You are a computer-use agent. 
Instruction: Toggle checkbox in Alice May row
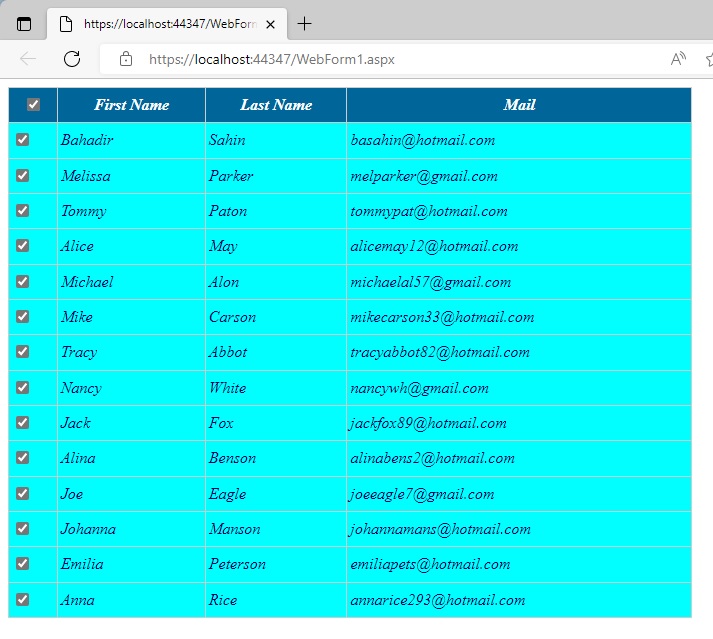click(22, 246)
